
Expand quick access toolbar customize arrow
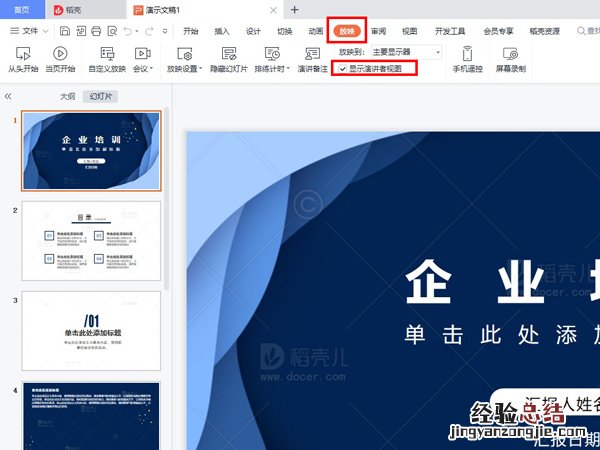(165, 31)
